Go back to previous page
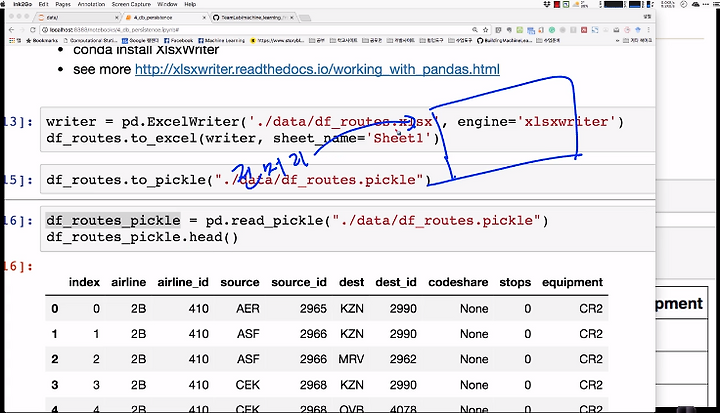Screen dimensions: 720x413 coord(11,30)
